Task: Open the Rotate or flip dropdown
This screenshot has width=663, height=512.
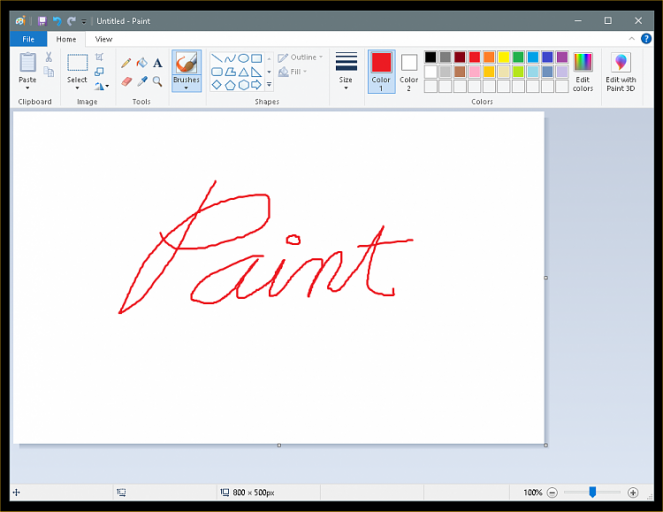Action: coord(101,86)
